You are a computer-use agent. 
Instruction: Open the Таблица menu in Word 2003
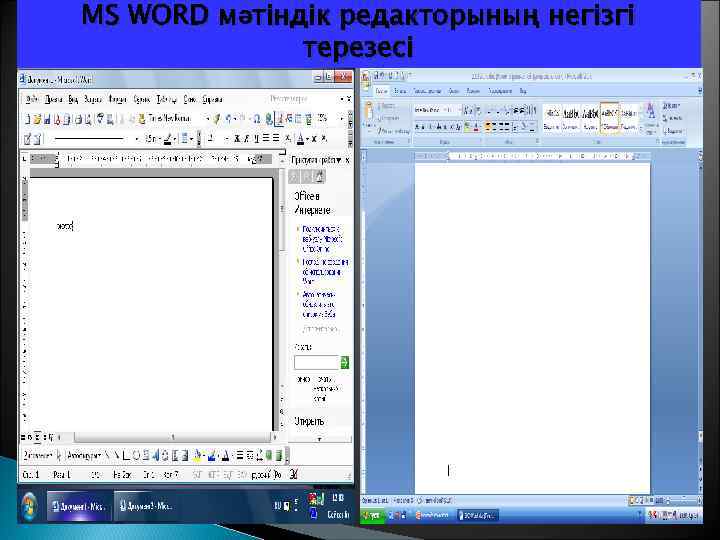(167, 99)
